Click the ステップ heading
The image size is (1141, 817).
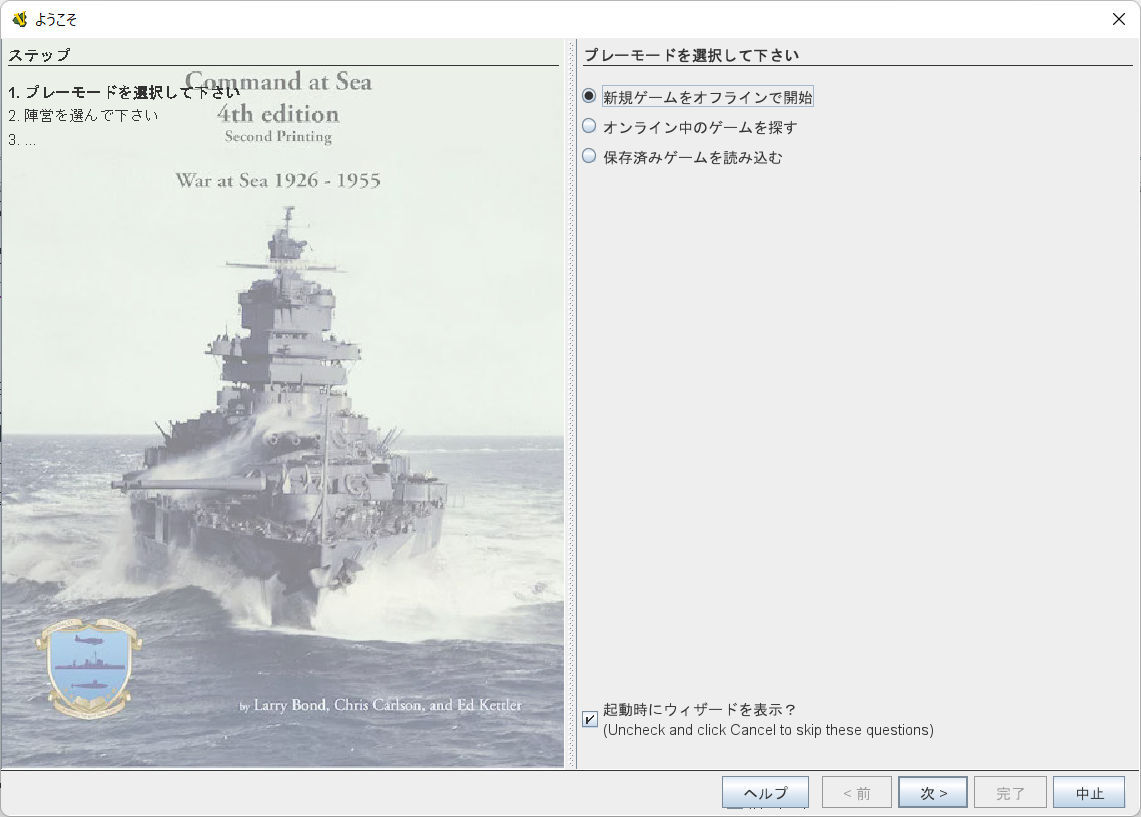(x=39, y=55)
